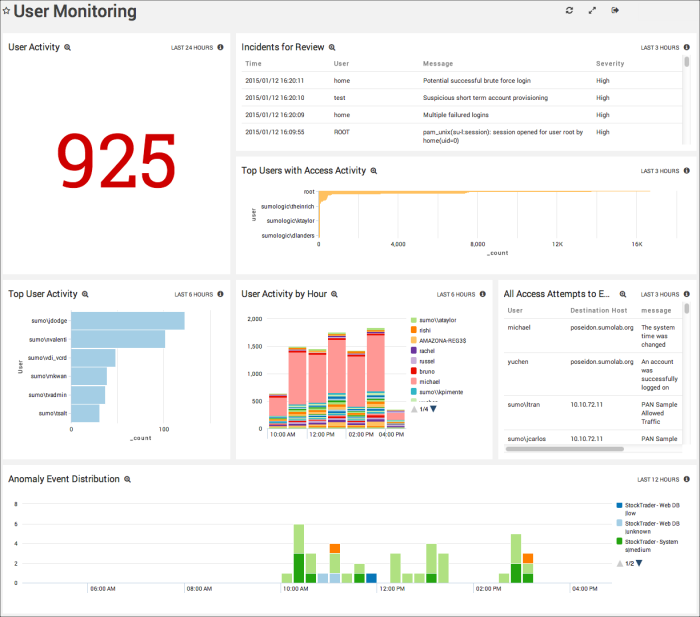Star the User Monitoring dashboard as favorite
Screen dimensions: 700x617
(8, 12)
